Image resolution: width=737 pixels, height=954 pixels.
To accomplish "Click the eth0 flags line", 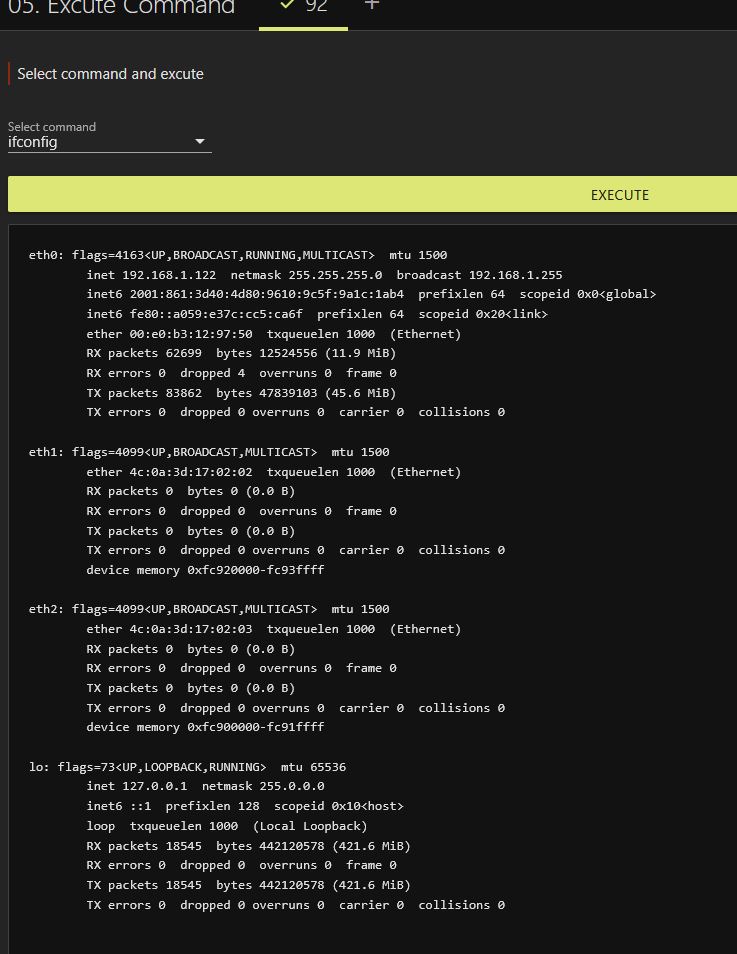I will [x=238, y=255].
